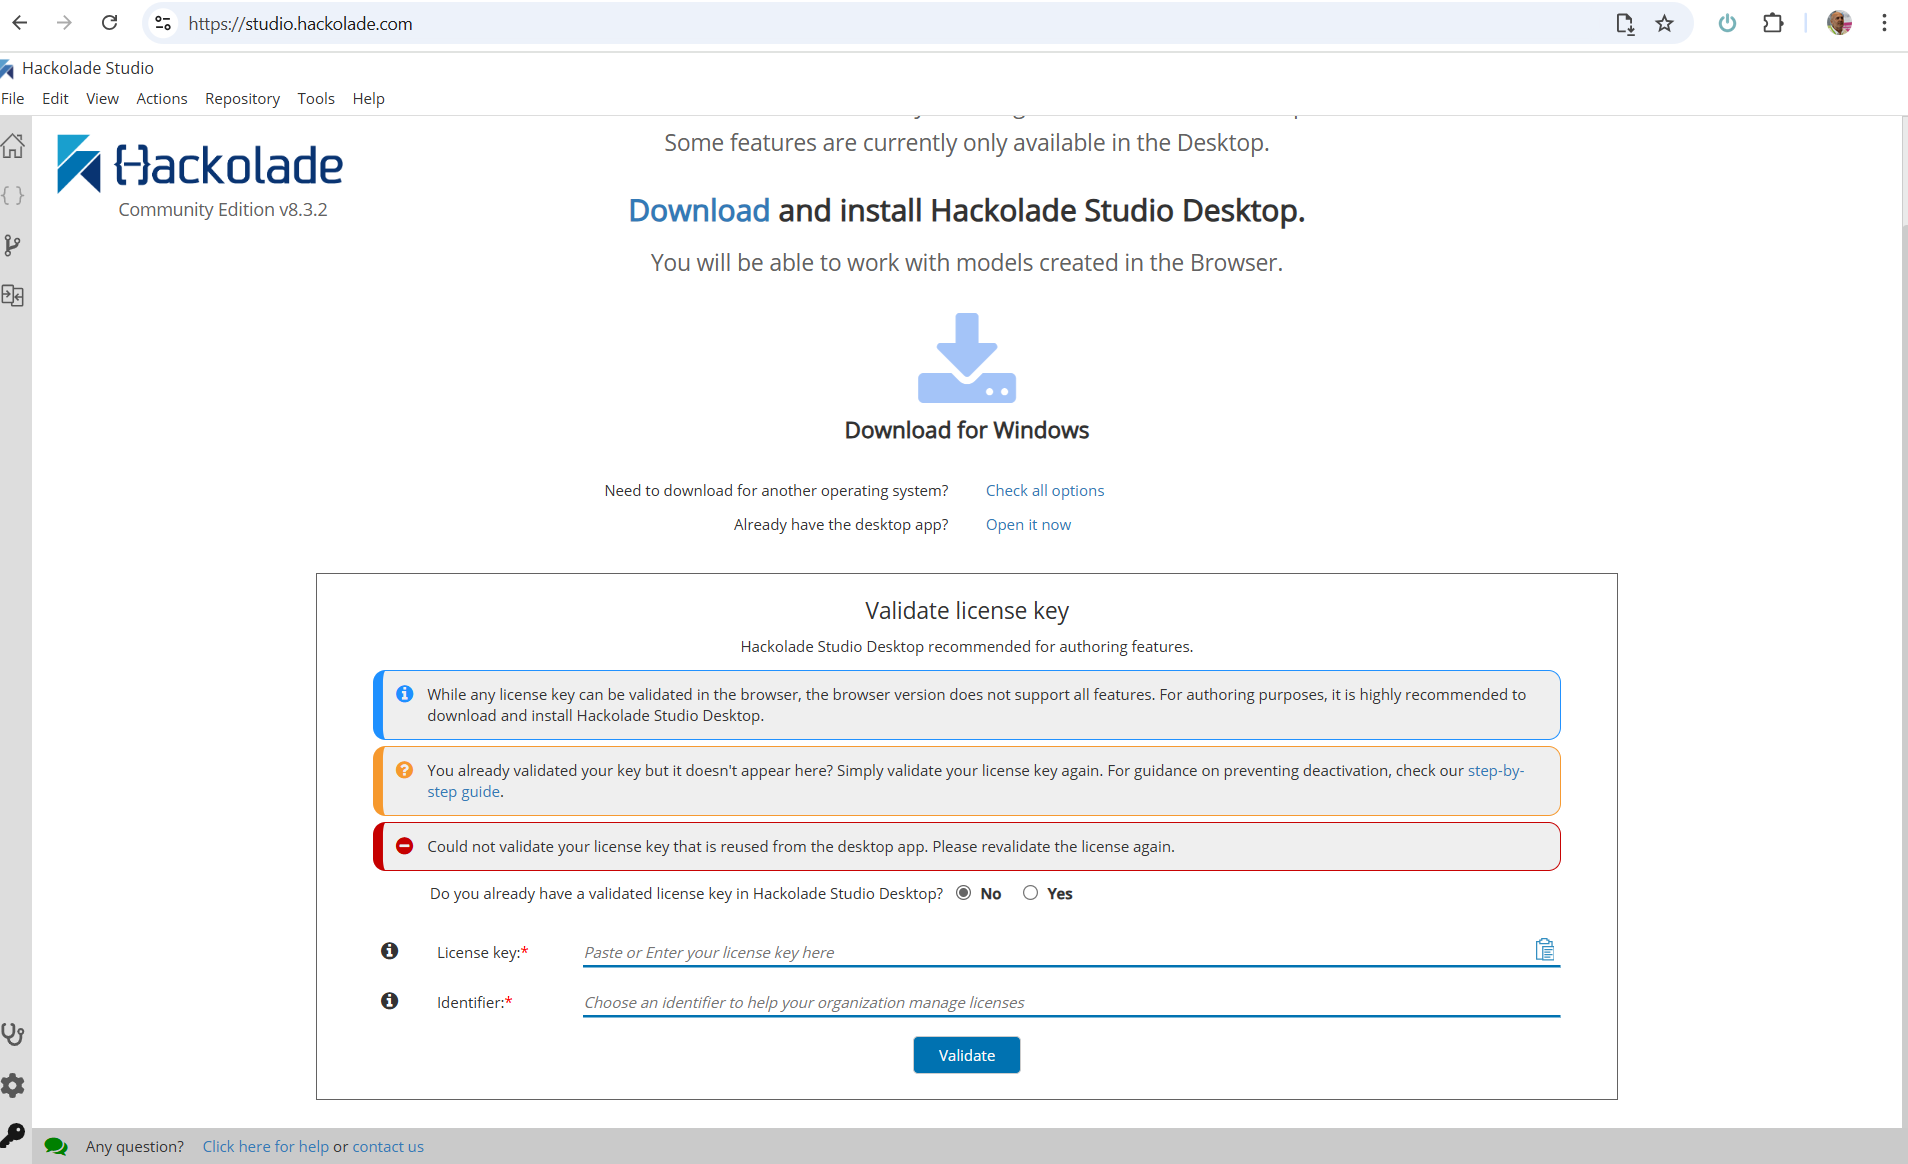Click the Click here for help link
1908x1164 pixels.
(x=265, y=1146)
